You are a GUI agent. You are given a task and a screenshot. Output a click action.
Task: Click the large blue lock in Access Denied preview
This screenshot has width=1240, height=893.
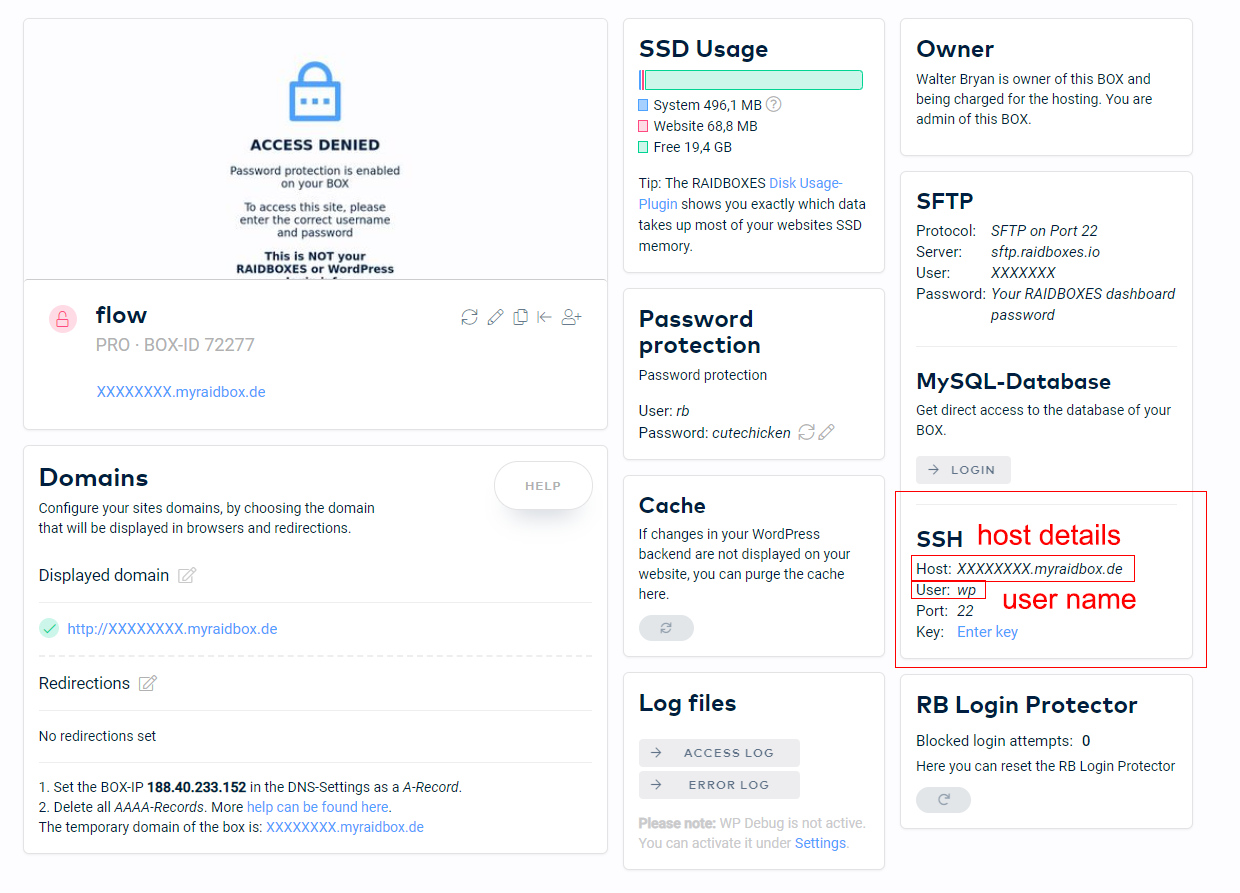pos(315,91)
